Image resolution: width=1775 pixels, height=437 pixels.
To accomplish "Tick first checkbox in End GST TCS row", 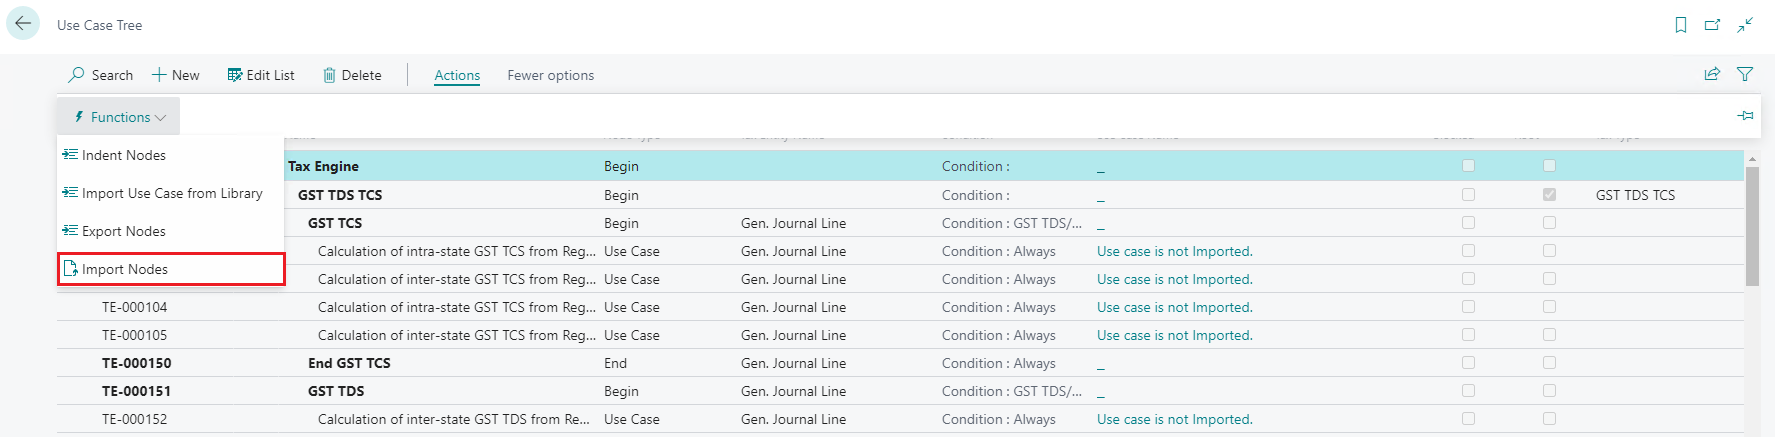I will click(x=1468, y=363).
